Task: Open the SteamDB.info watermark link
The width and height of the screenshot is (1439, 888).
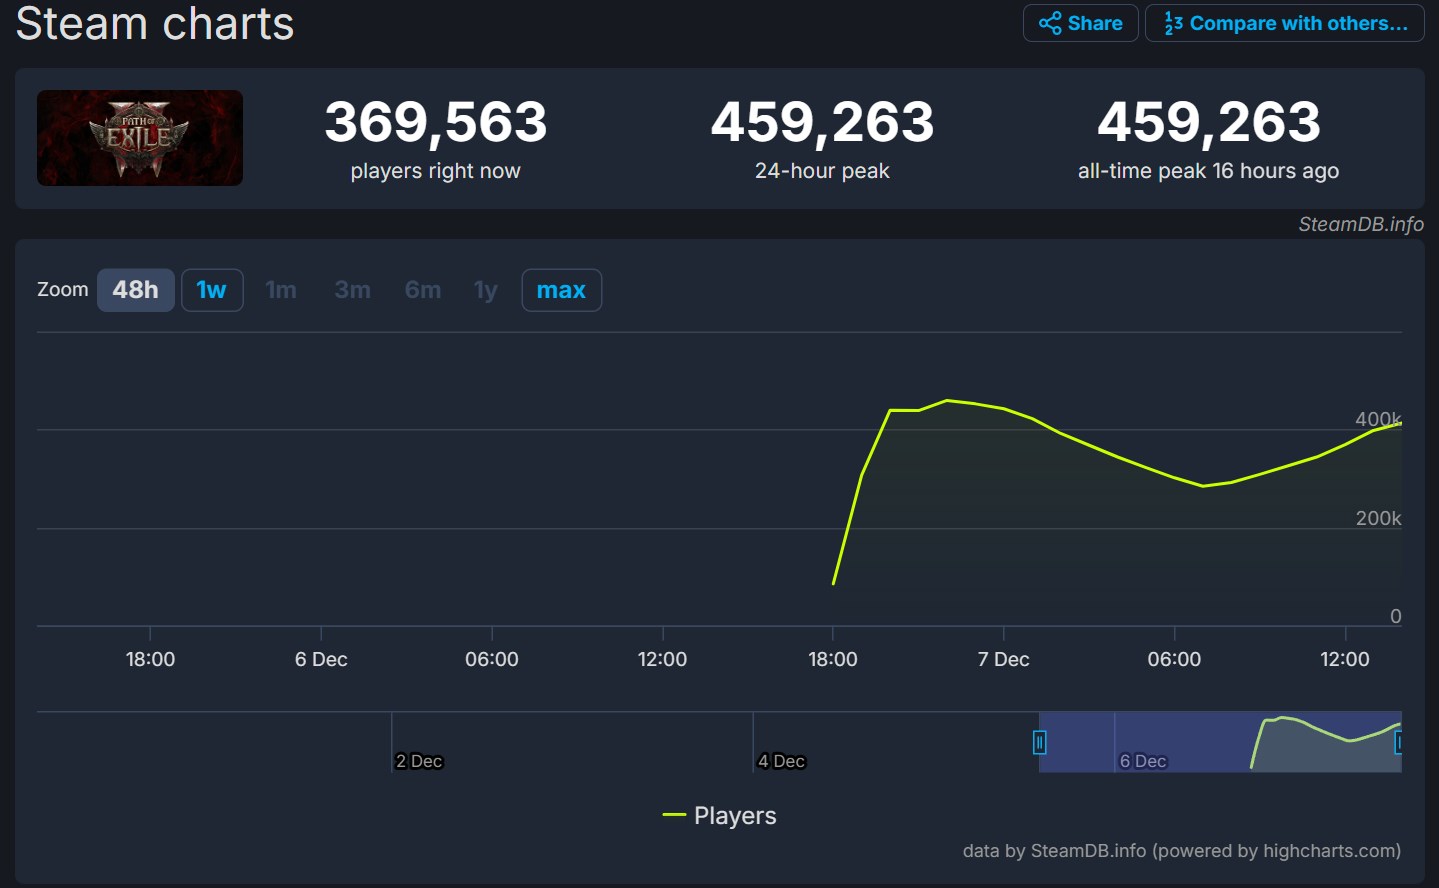Action: pos(1360,224)
